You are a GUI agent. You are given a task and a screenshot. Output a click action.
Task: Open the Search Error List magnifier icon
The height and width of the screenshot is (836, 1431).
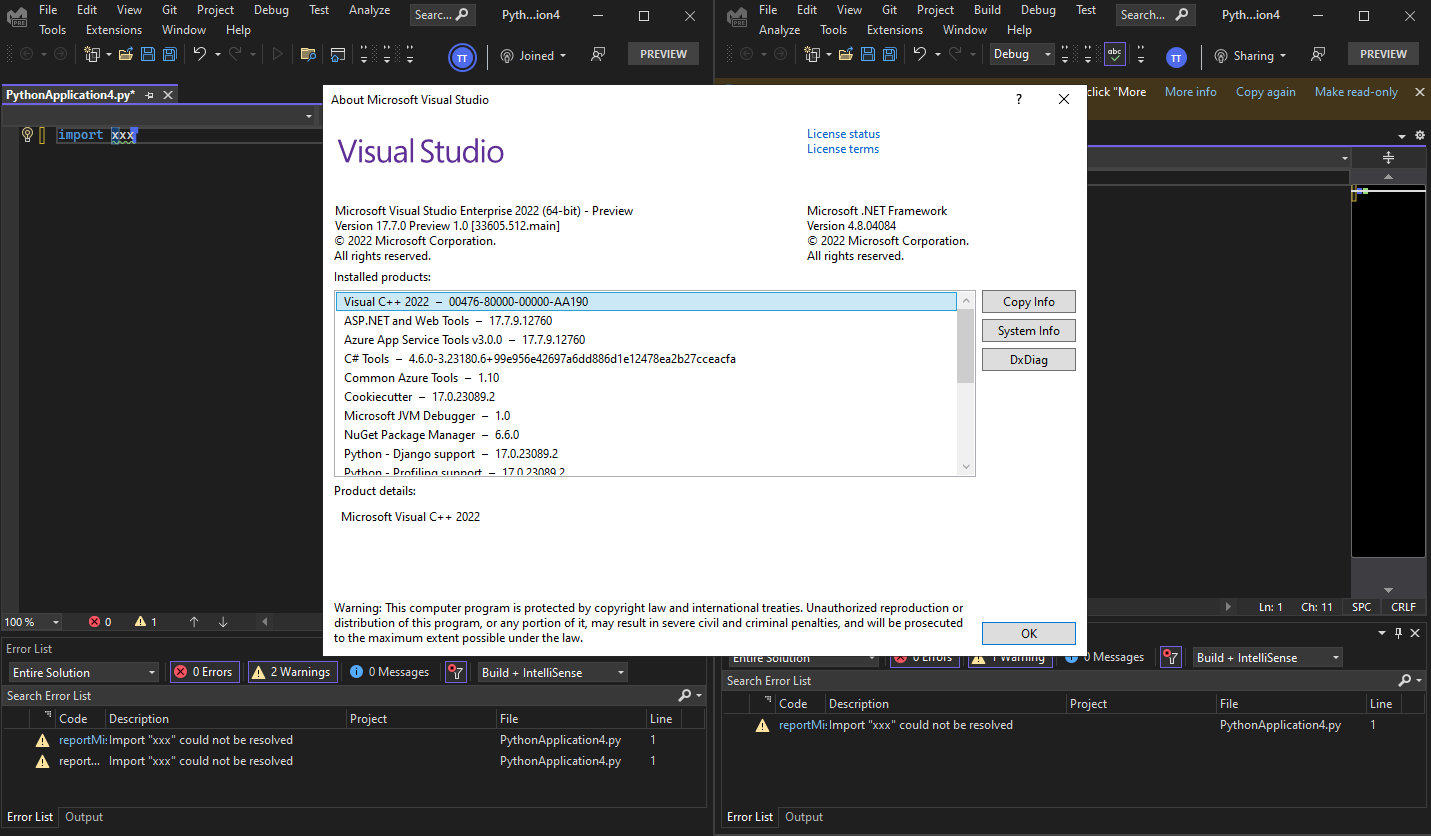(684, 694)
